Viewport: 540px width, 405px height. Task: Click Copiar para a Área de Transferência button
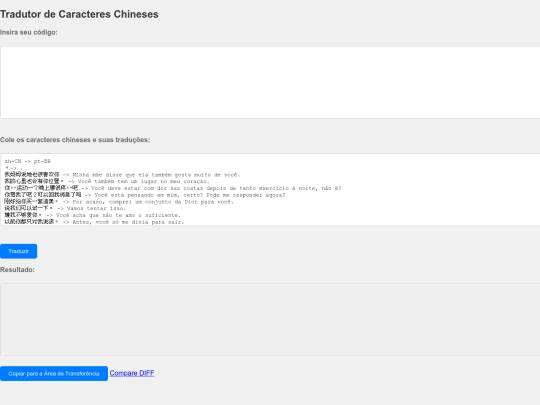click(x=54, y=373)
